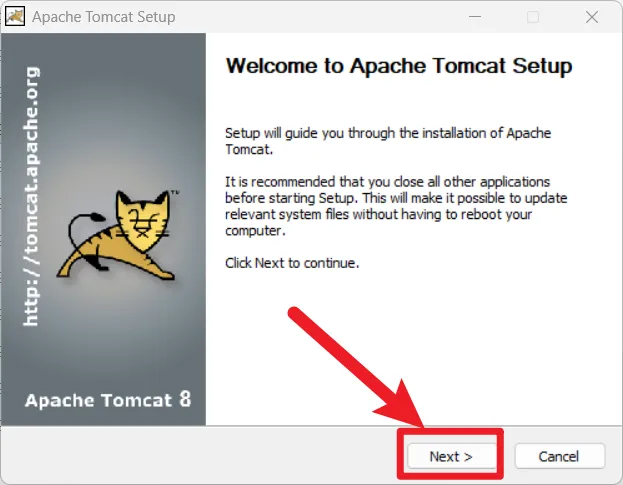
Task: Minimize the setup window
Action: 475,17
